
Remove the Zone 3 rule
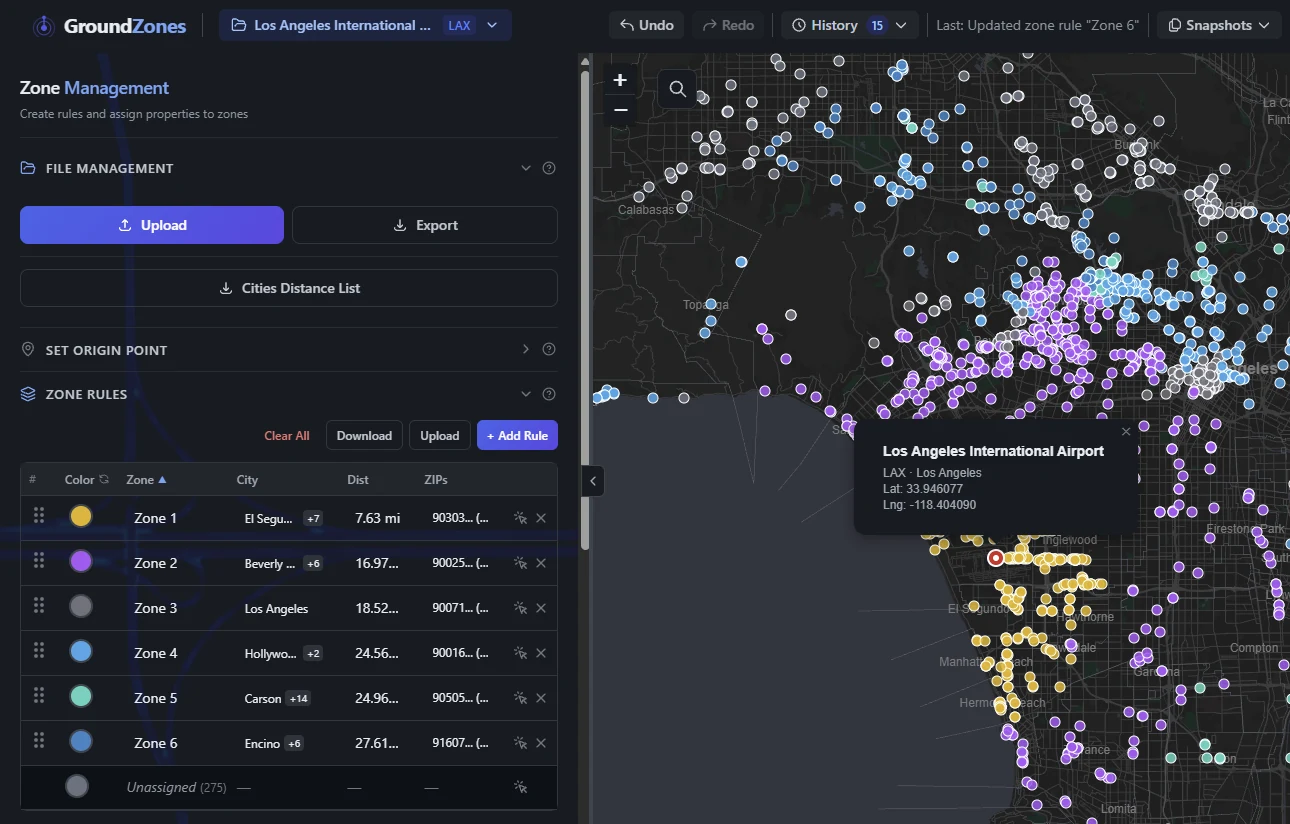click(x=541, y=608)
